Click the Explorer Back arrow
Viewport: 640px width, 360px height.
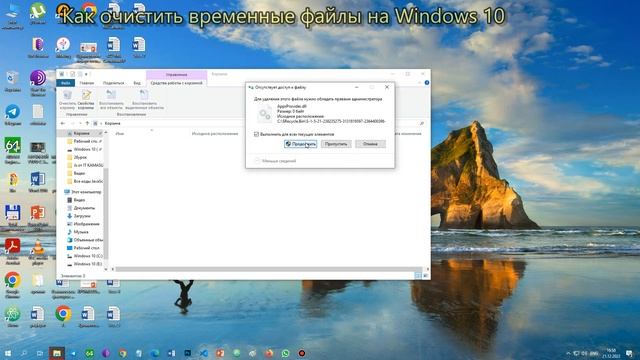pyautogui.click(x=63, y=123)
